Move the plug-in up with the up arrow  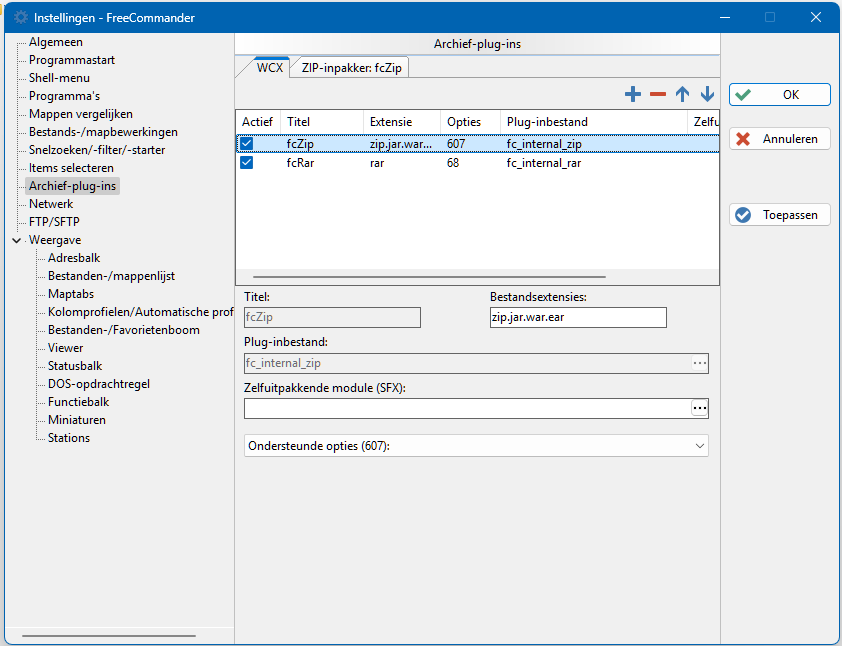[683, 95]
